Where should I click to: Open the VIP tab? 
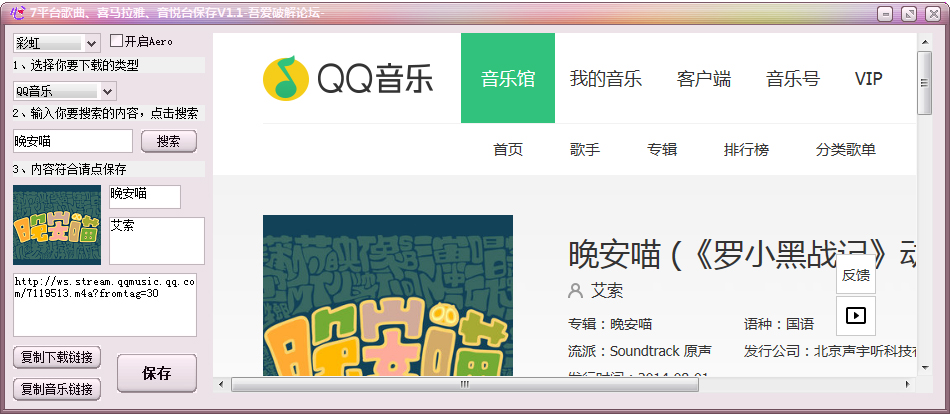tap(868, 79)
